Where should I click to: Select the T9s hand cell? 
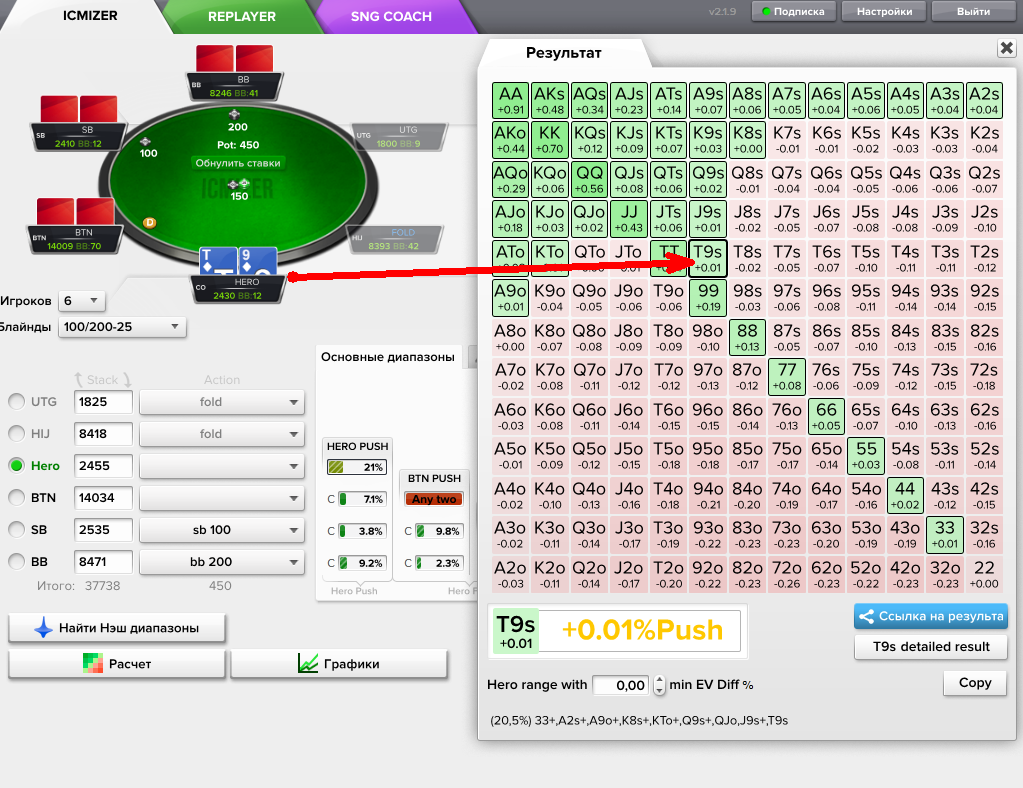pos(708,258)
